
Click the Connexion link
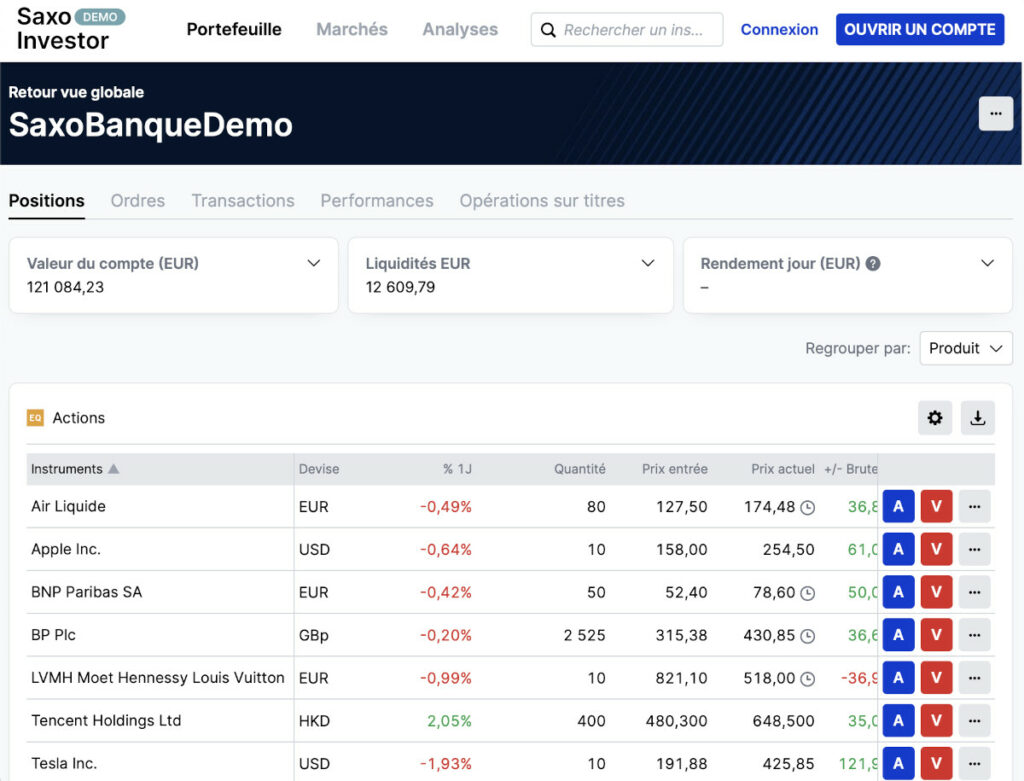click(x=779, y=29)
